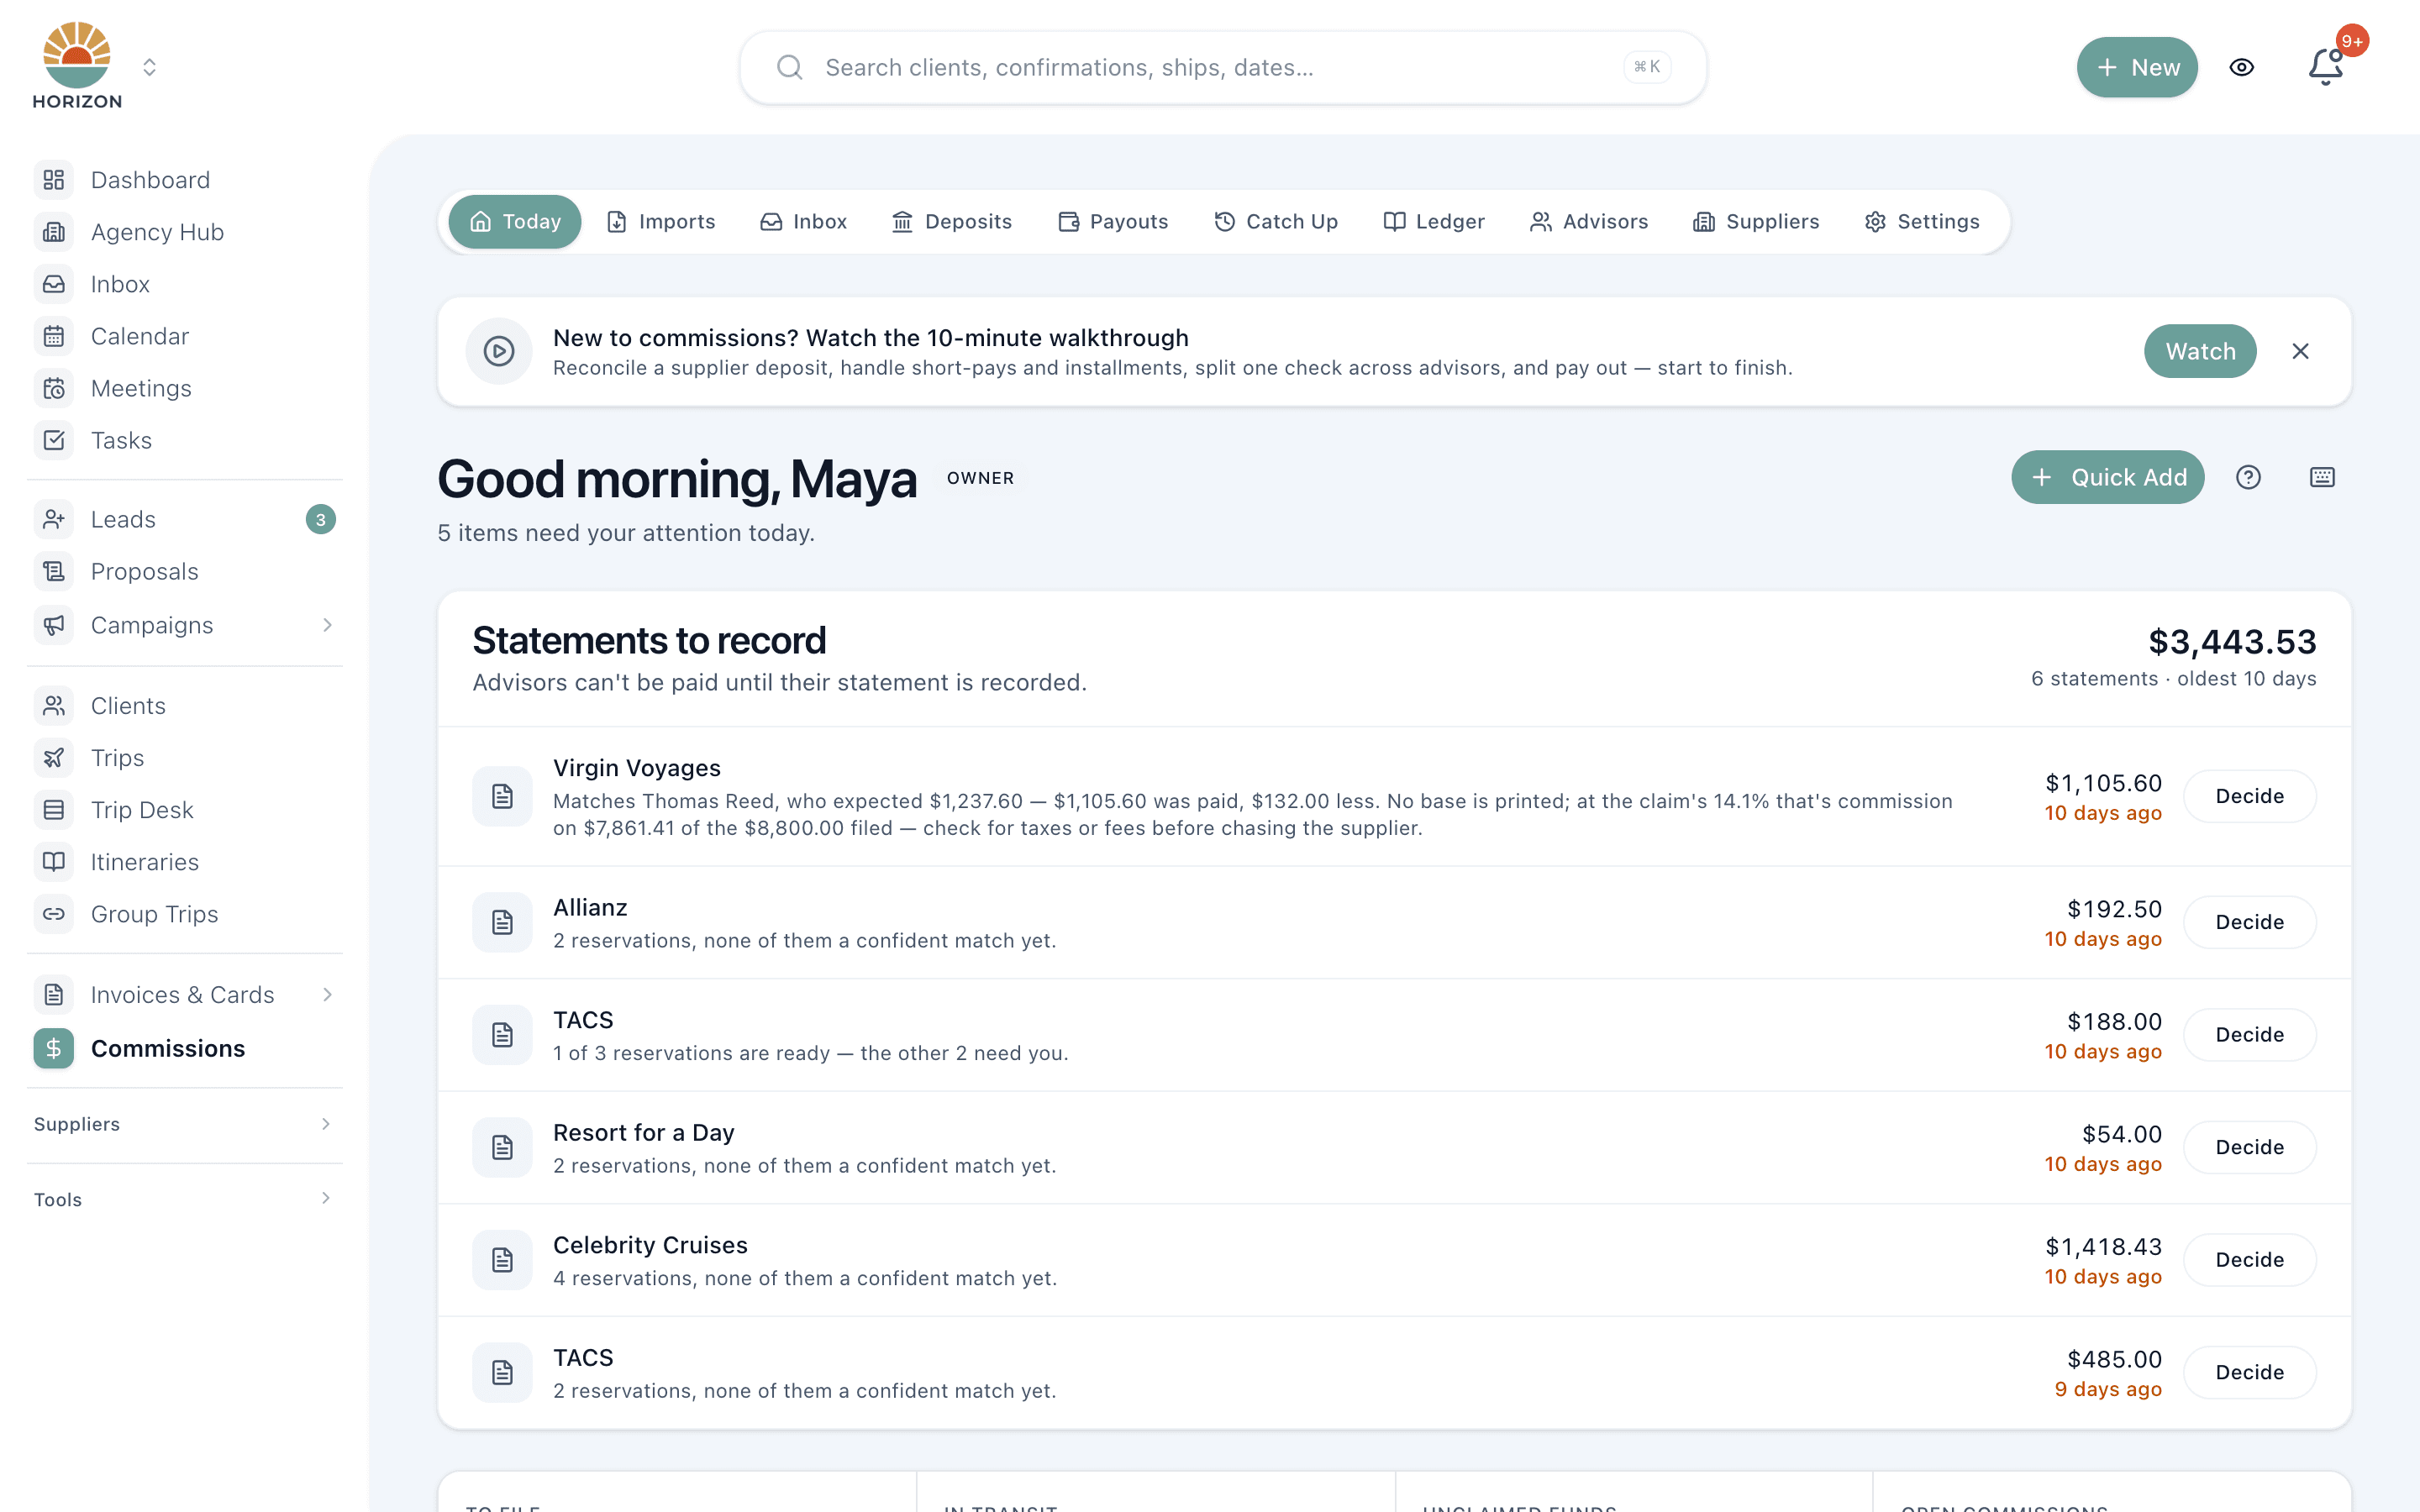Click the Meetings calendar-clock sidebar icon
Screen dimensions: 2420x1512
click(x=54, y=388)
